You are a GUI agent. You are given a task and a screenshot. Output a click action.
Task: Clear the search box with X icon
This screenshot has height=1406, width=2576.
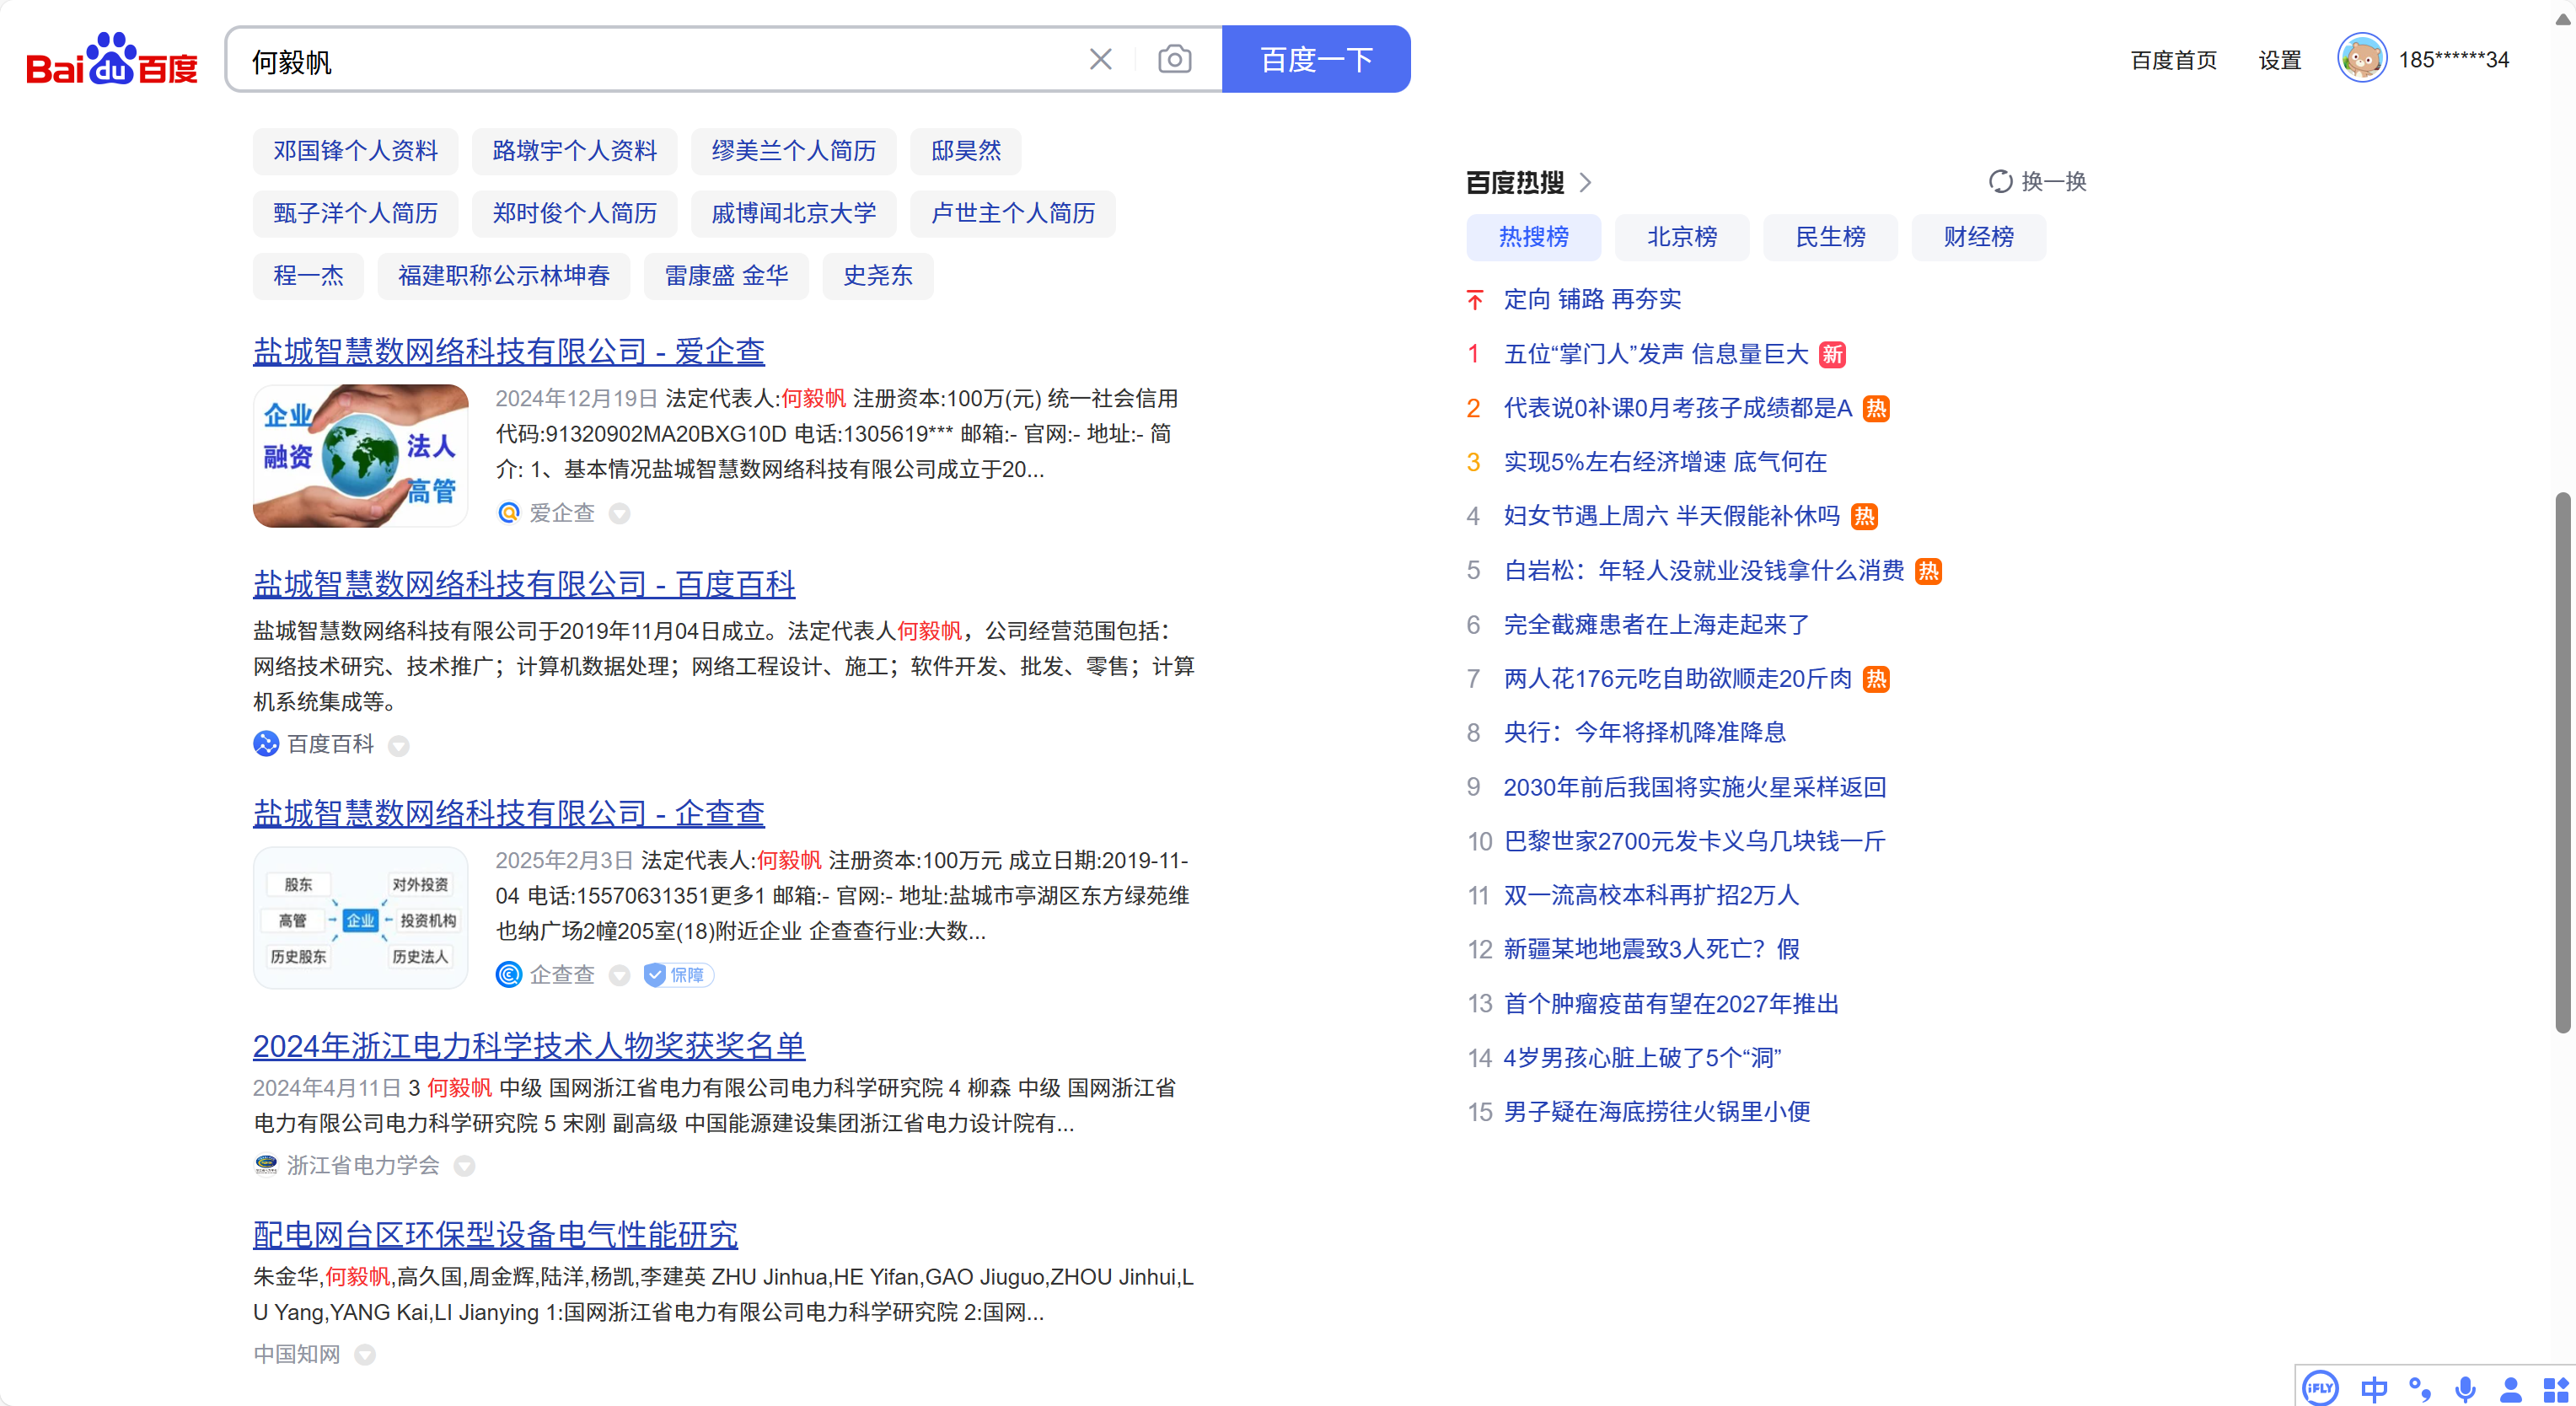[x=1100, y=60]
